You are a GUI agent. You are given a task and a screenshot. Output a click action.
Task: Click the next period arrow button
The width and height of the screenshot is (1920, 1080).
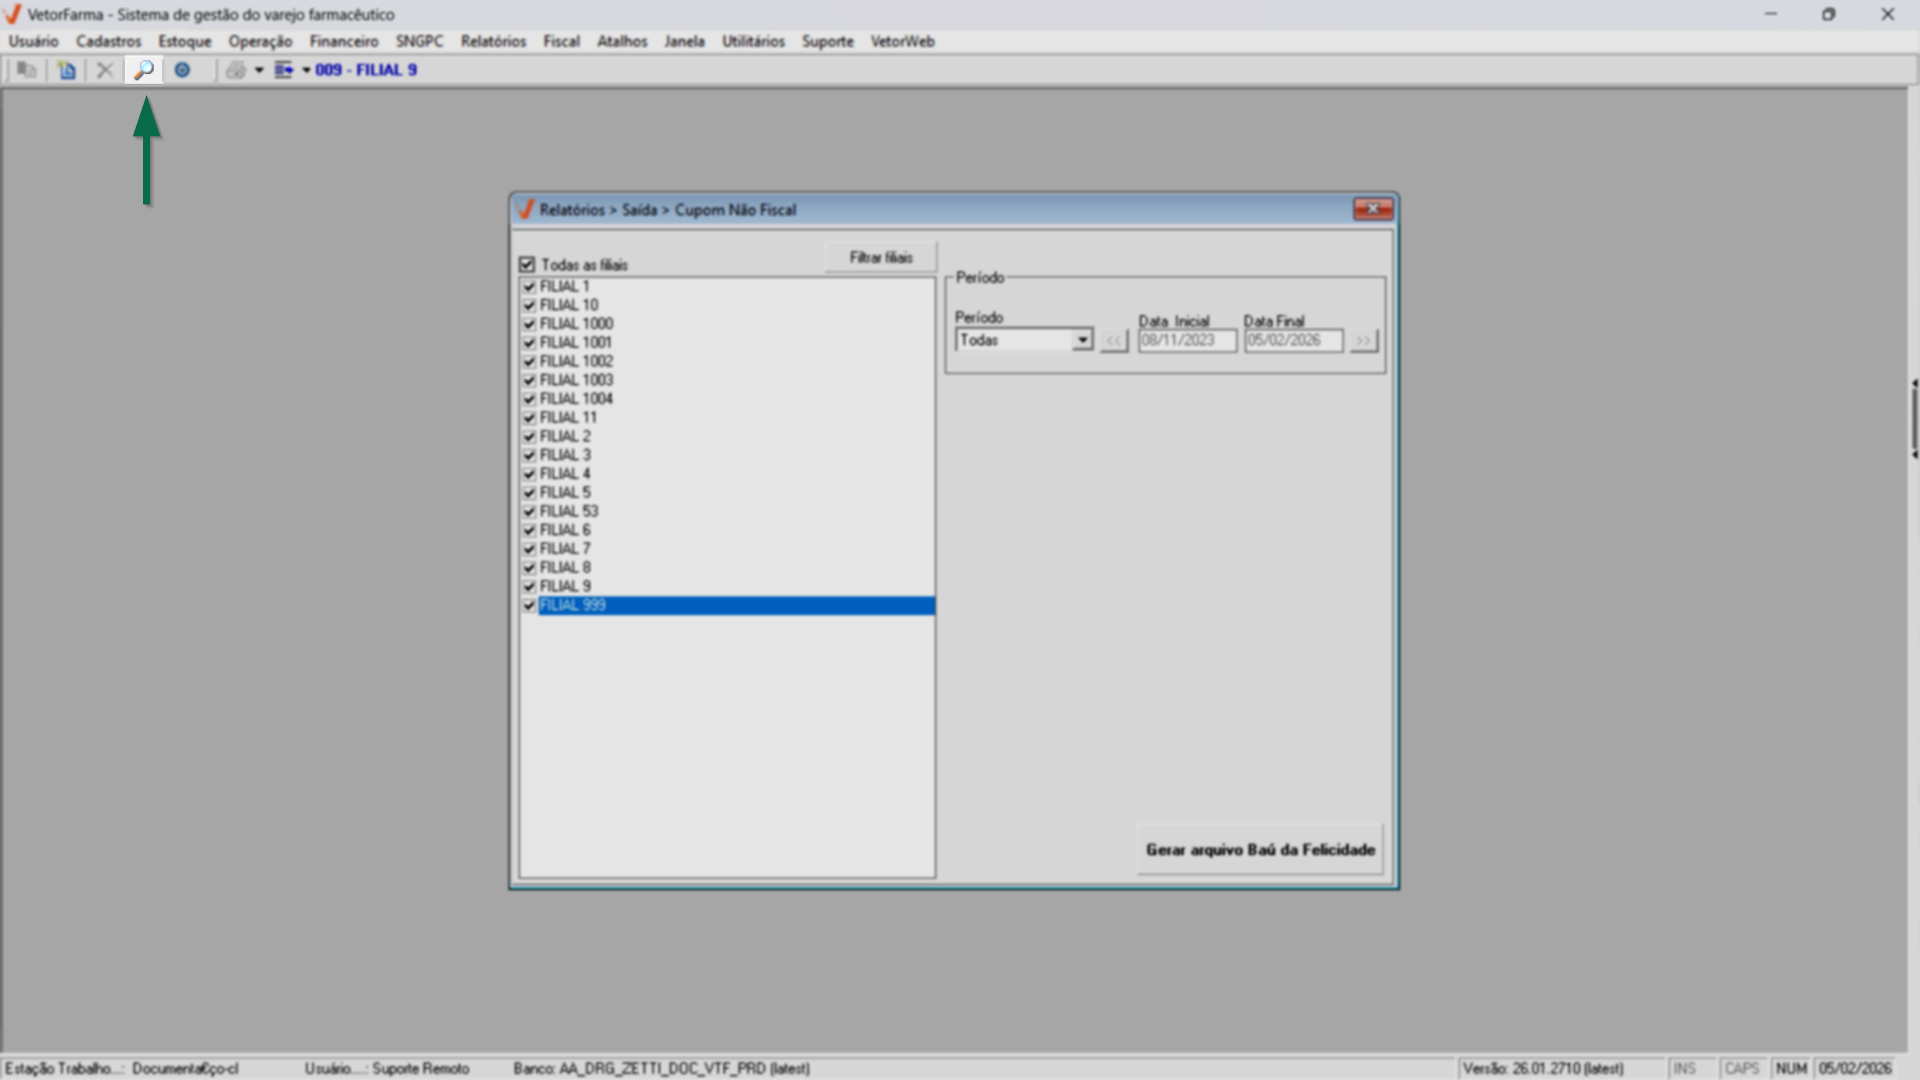pos(1363,341)
